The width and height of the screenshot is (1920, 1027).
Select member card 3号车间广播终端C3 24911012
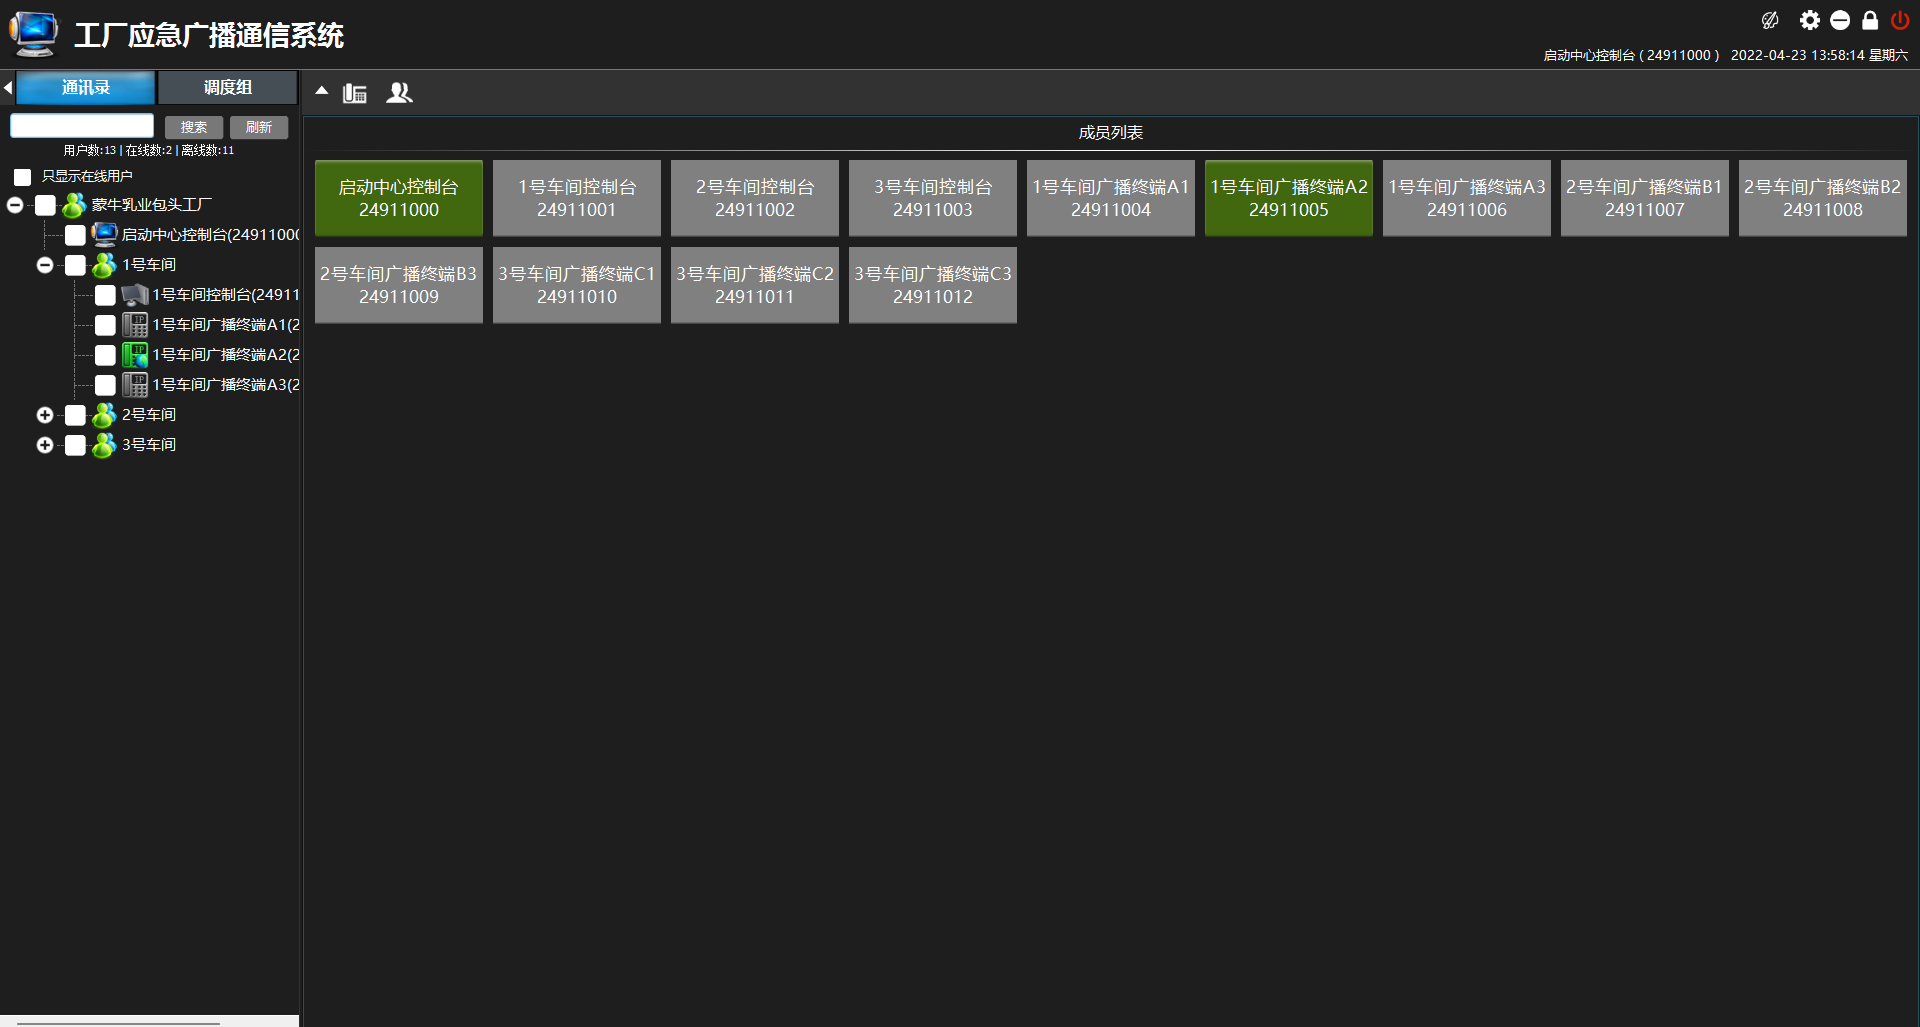tap(933, 285)
